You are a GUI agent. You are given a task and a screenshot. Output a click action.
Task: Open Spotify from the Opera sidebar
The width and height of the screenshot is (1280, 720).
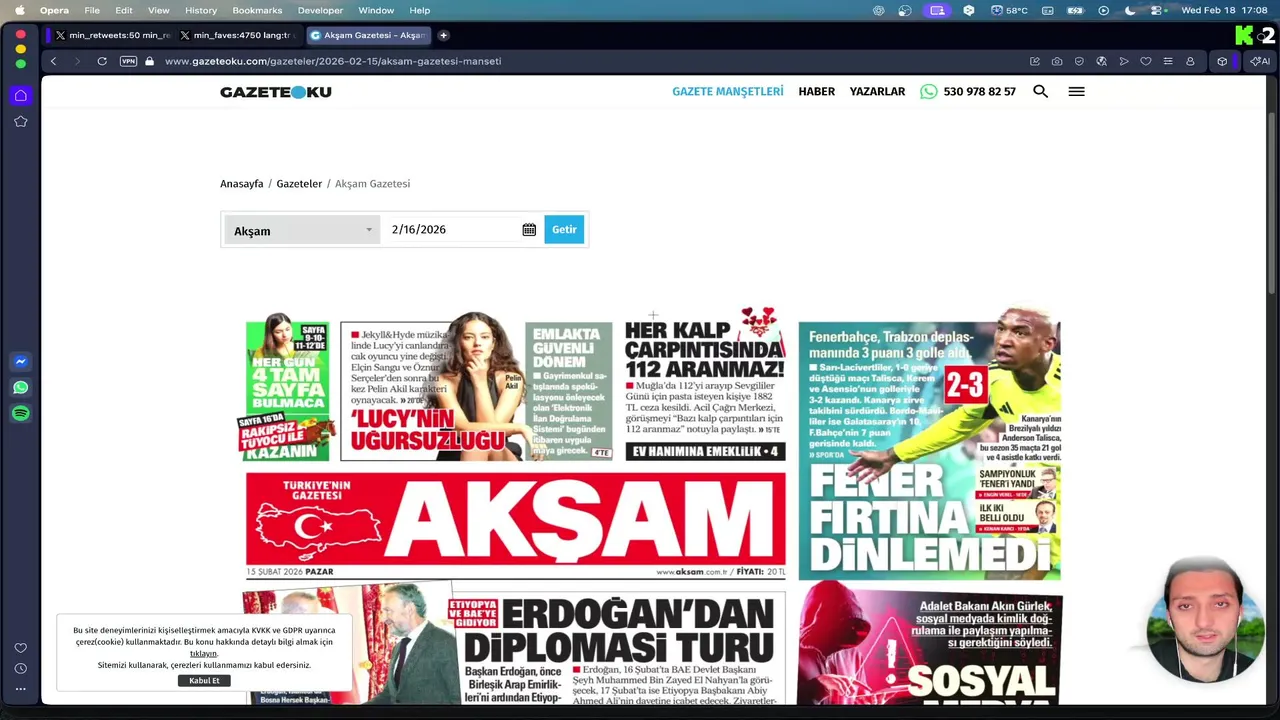[x=20, y=414]
